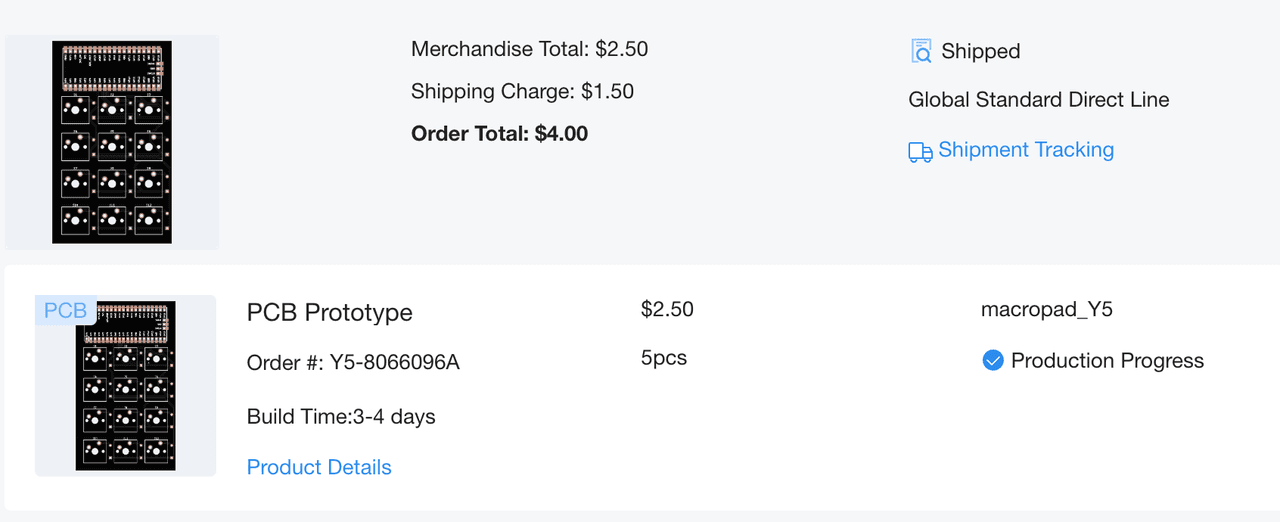
Task: Click the Order Total $4.00 text
Action: click(x=499, y=133)
